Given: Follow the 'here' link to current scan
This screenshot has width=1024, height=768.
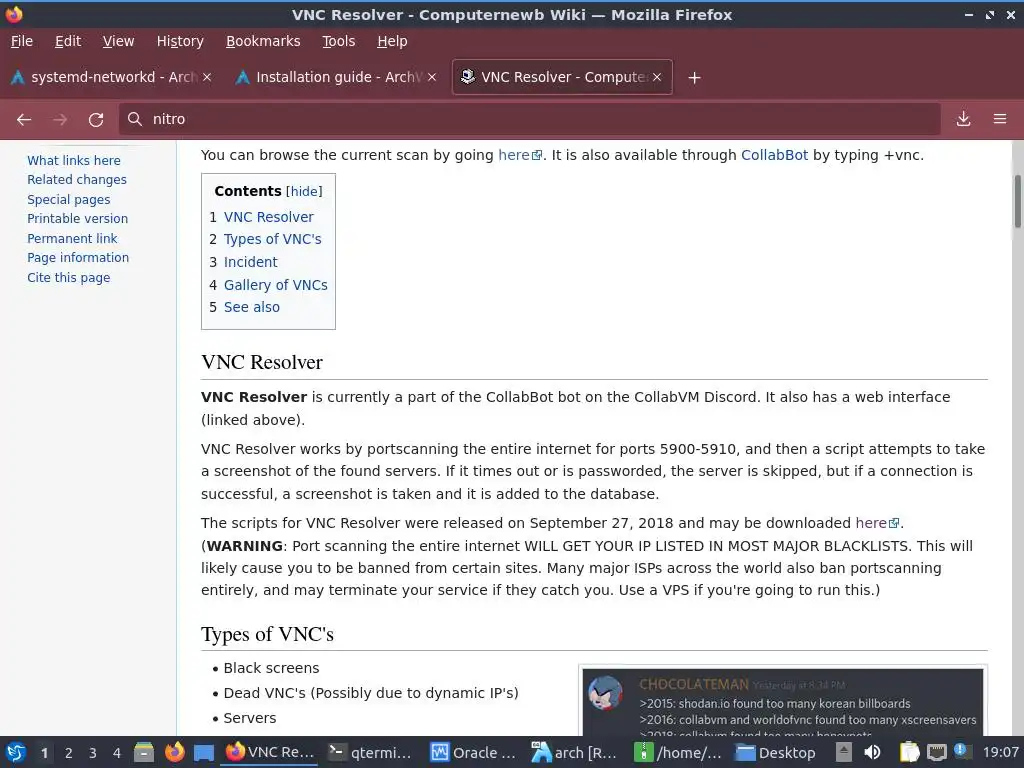Looking at the screenshot, I should click(x=520, y=155).
